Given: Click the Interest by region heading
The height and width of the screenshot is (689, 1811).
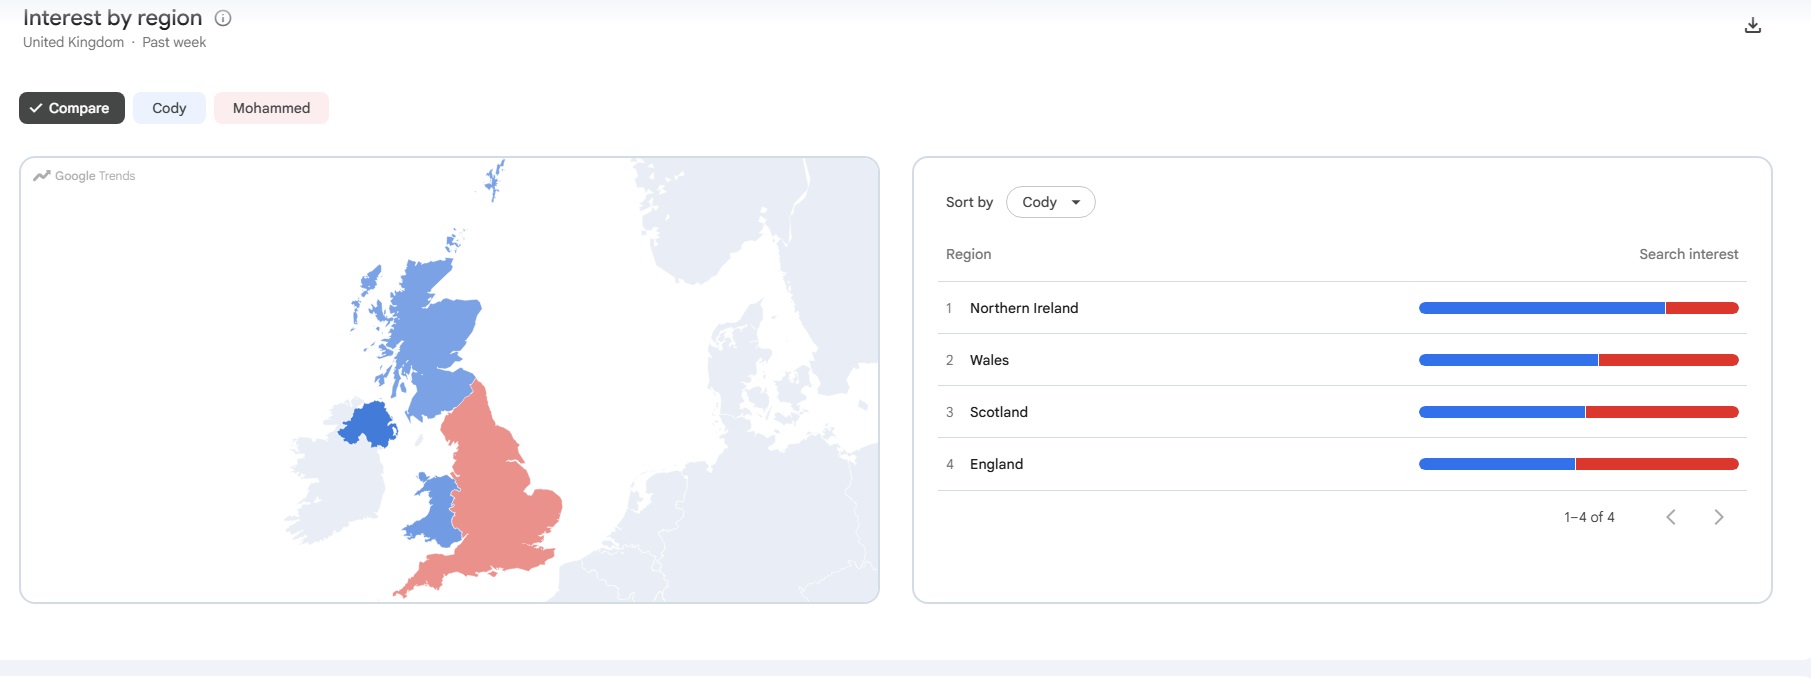Looking at the screenshot, I should [112, 18].
